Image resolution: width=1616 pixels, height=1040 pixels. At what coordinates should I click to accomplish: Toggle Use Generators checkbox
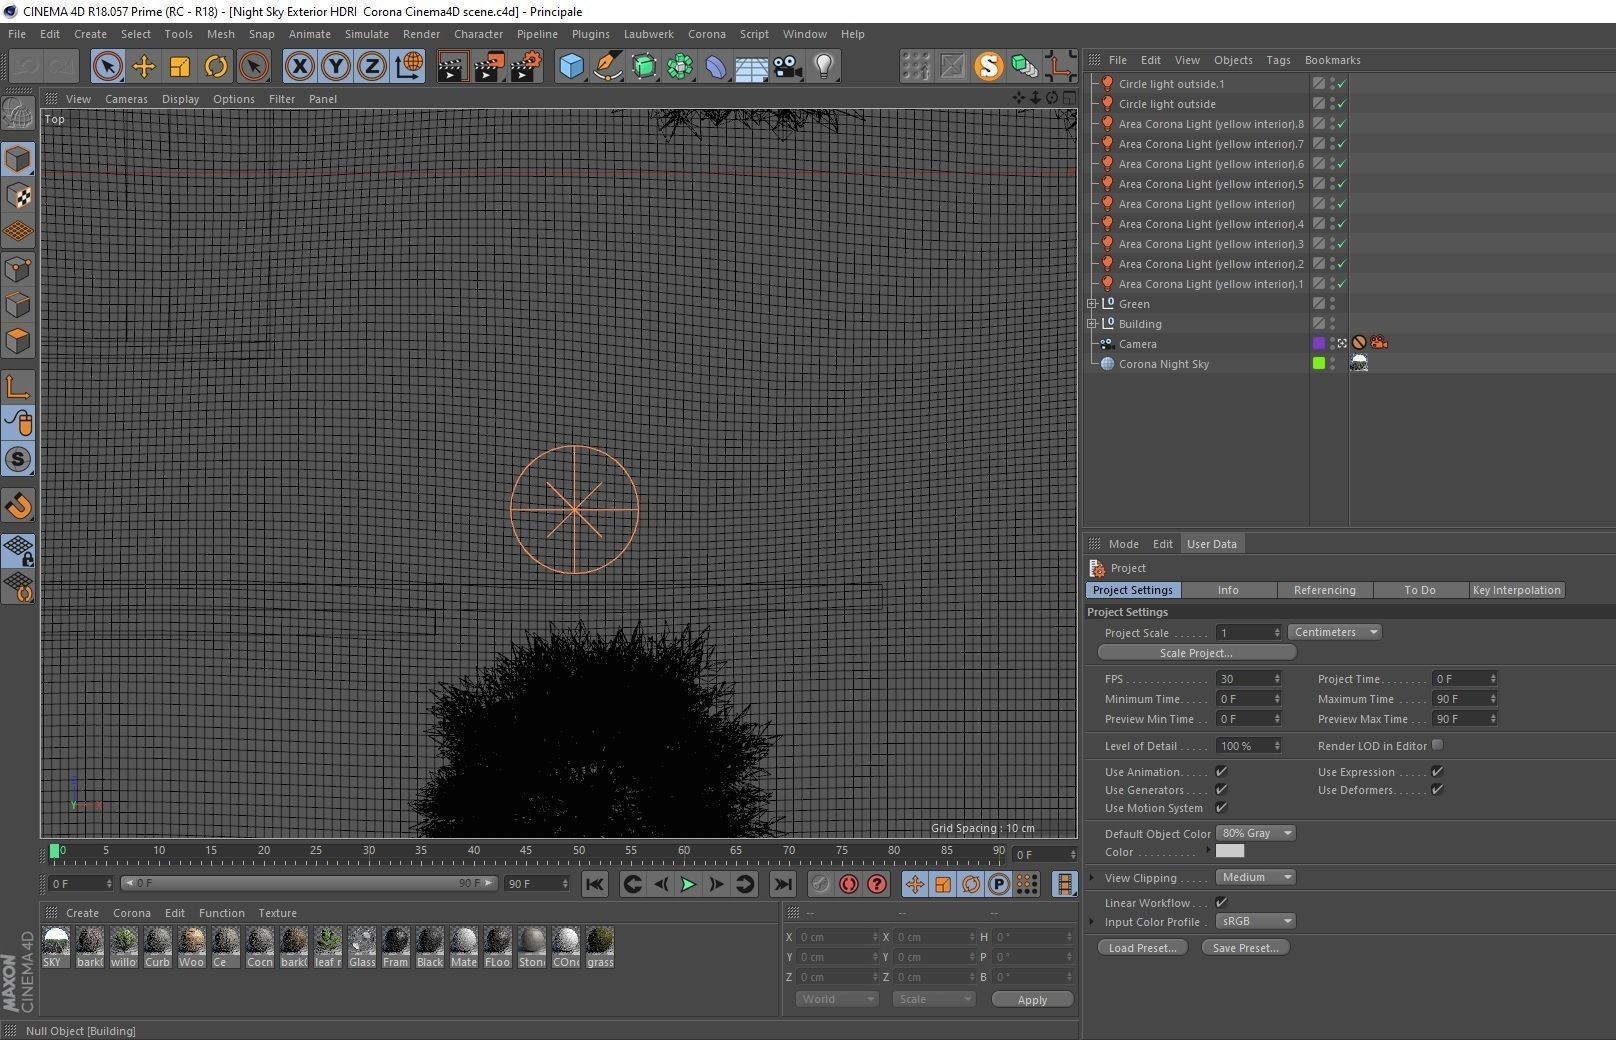click(x=1221, y=790)
